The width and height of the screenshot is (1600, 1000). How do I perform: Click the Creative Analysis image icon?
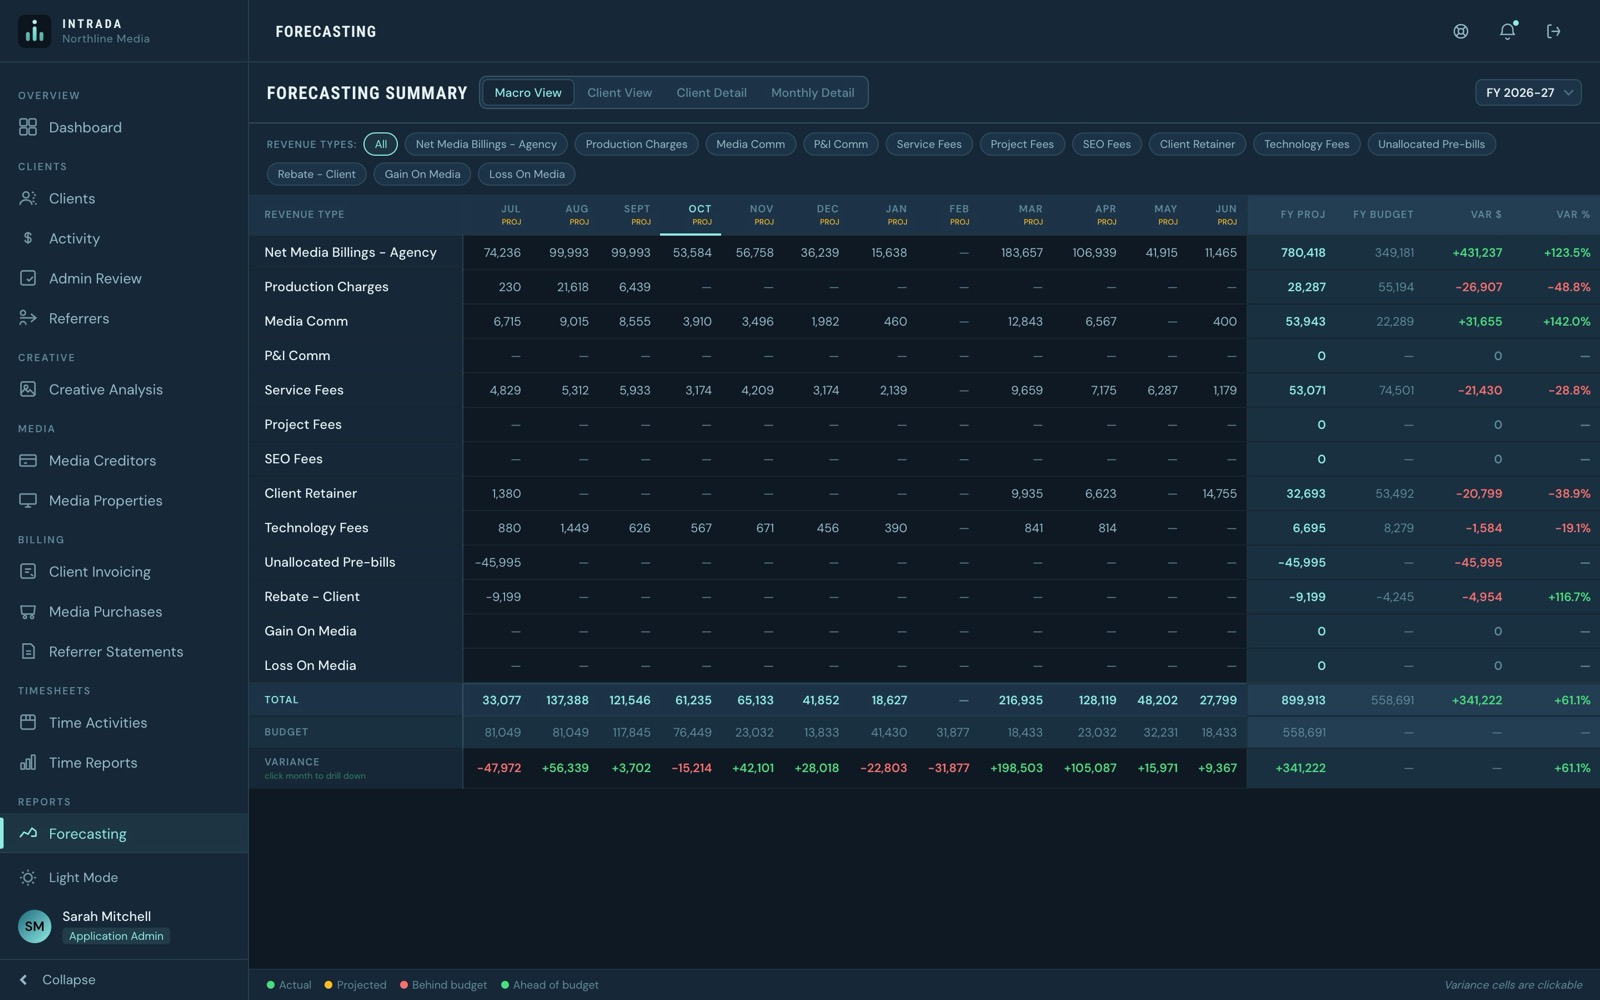point(28,389)
